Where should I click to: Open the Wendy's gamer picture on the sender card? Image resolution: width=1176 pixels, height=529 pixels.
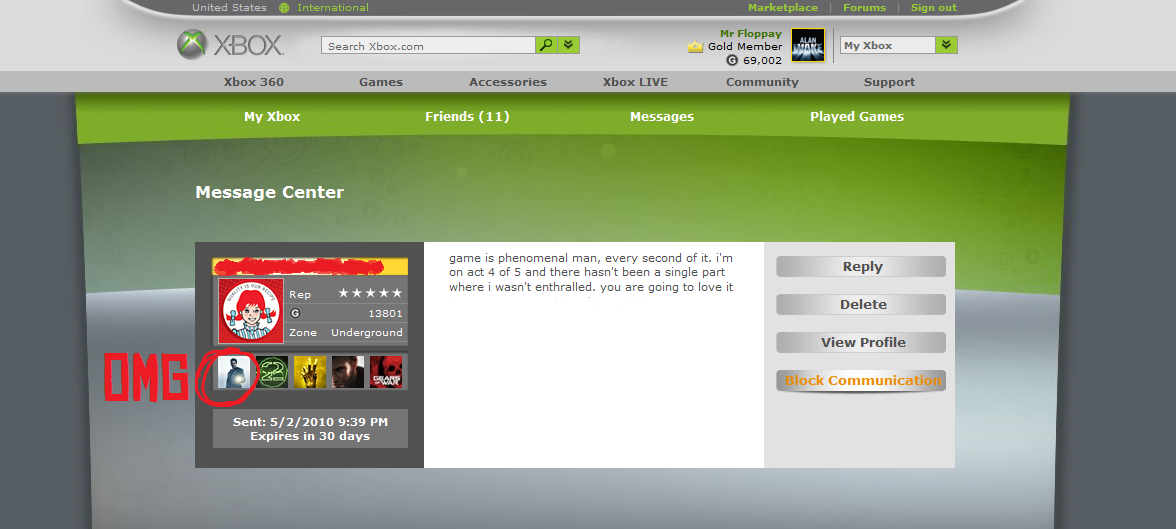click(250, 311)
